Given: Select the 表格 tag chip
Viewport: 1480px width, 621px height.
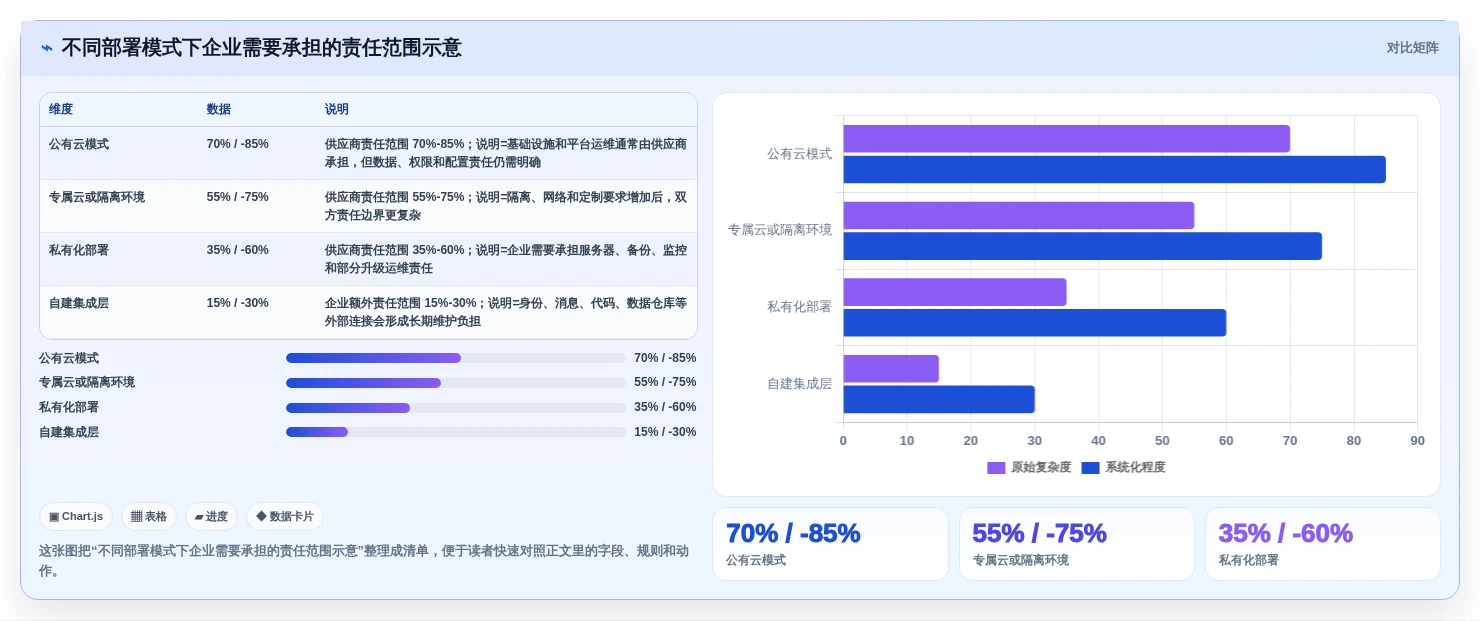Looking at the screenshot, I should pyautogui.click(x=149, y=517).
